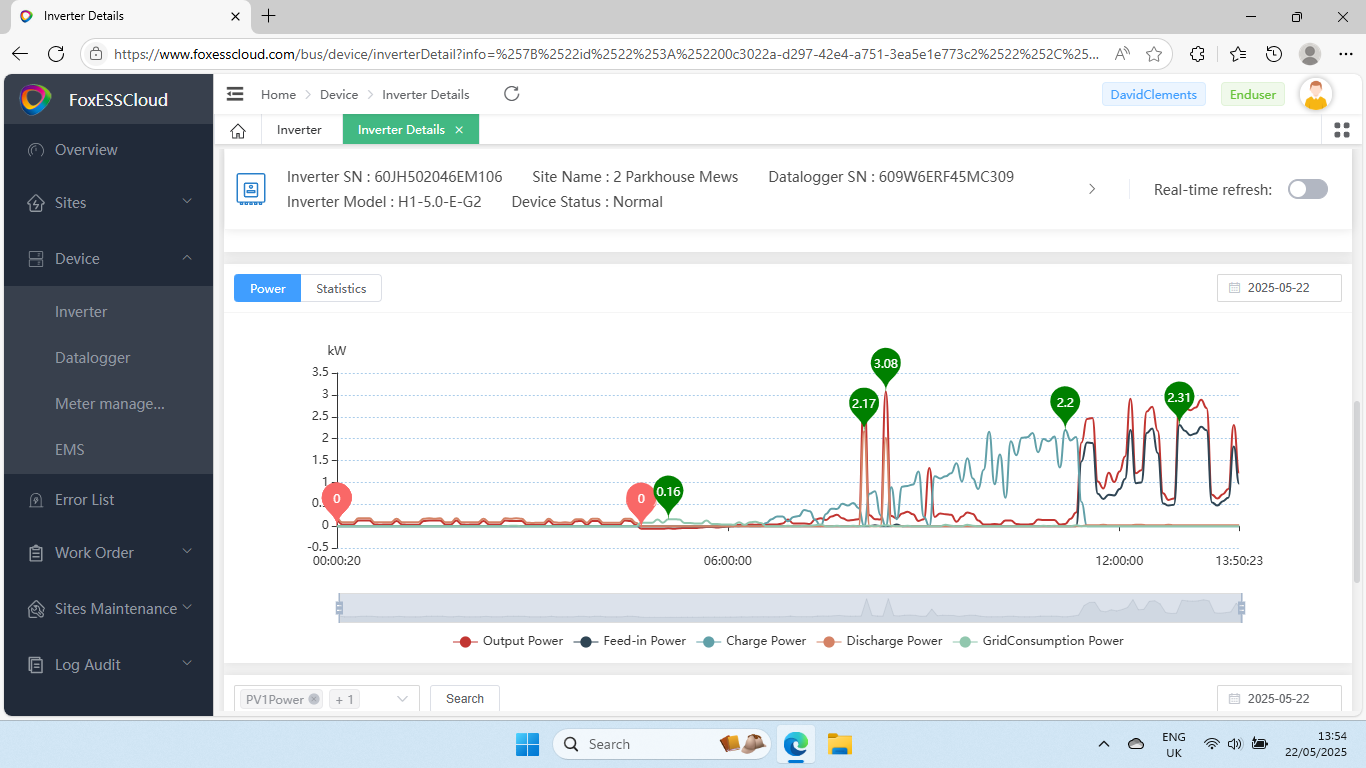Click the chart time range zoom slider

pyautogui.click(x=790, y=607)
